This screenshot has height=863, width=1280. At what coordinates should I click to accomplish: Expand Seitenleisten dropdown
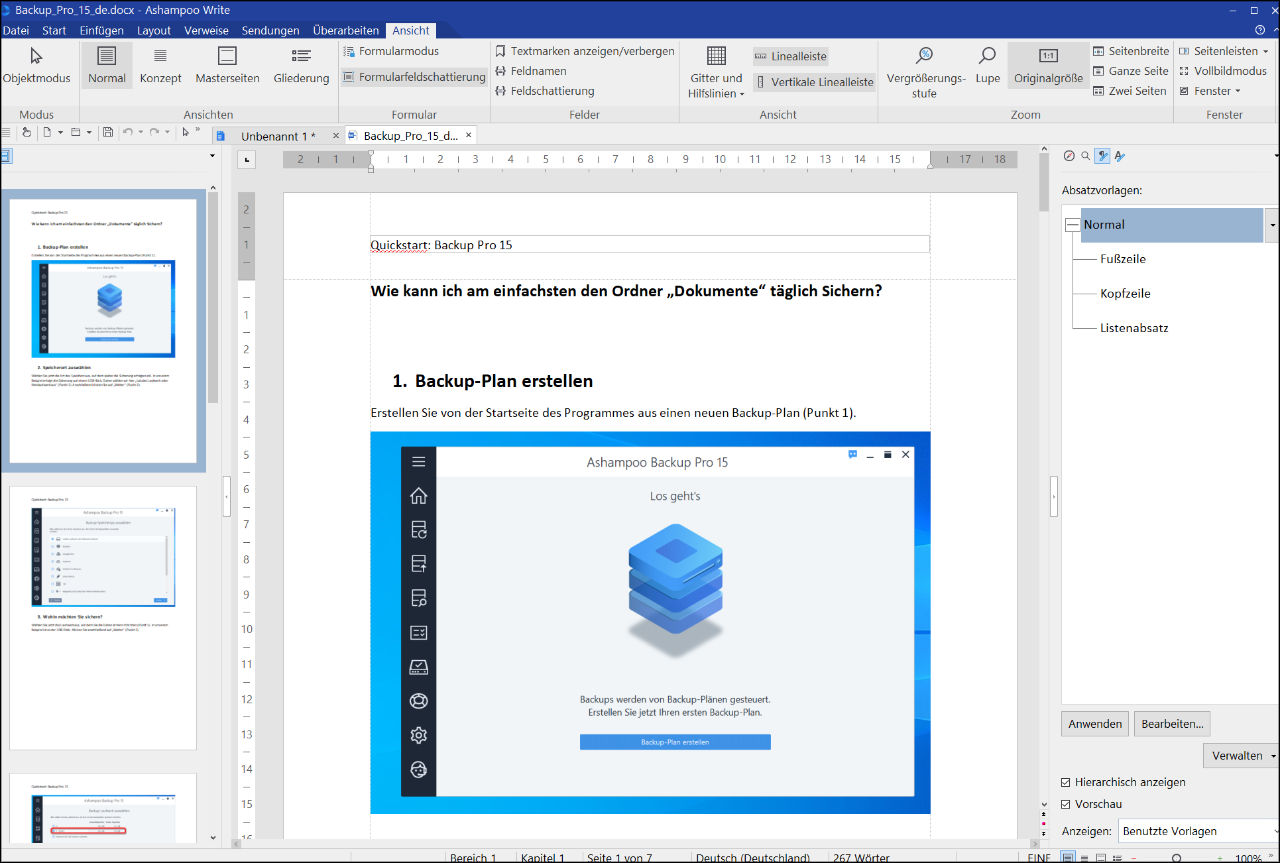[1224, 51]
